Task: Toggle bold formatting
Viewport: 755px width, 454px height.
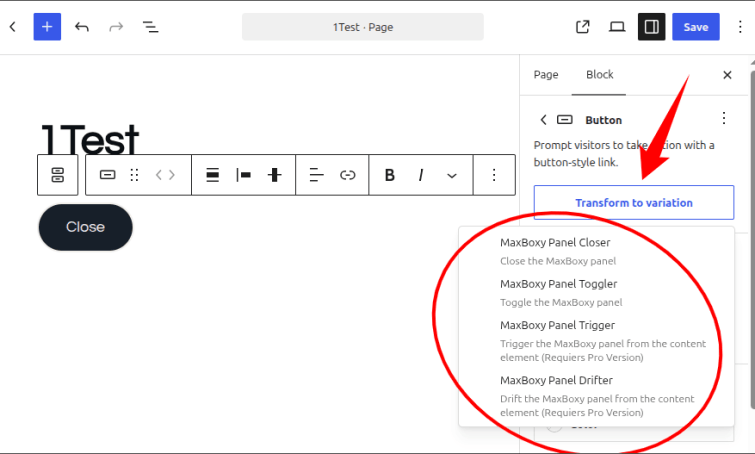Action: pyautogui.click(x=390, y=175)
